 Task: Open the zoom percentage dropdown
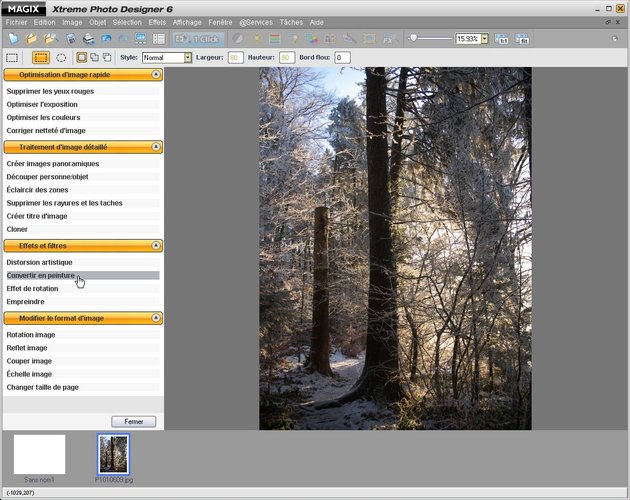485,39
